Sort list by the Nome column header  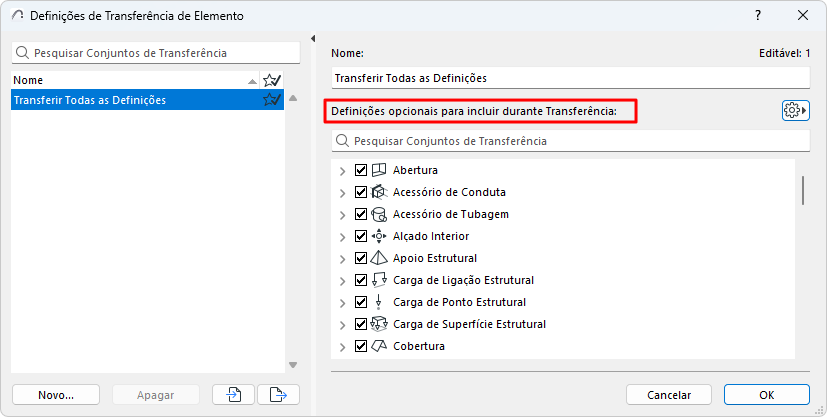(x=130, y=80)
